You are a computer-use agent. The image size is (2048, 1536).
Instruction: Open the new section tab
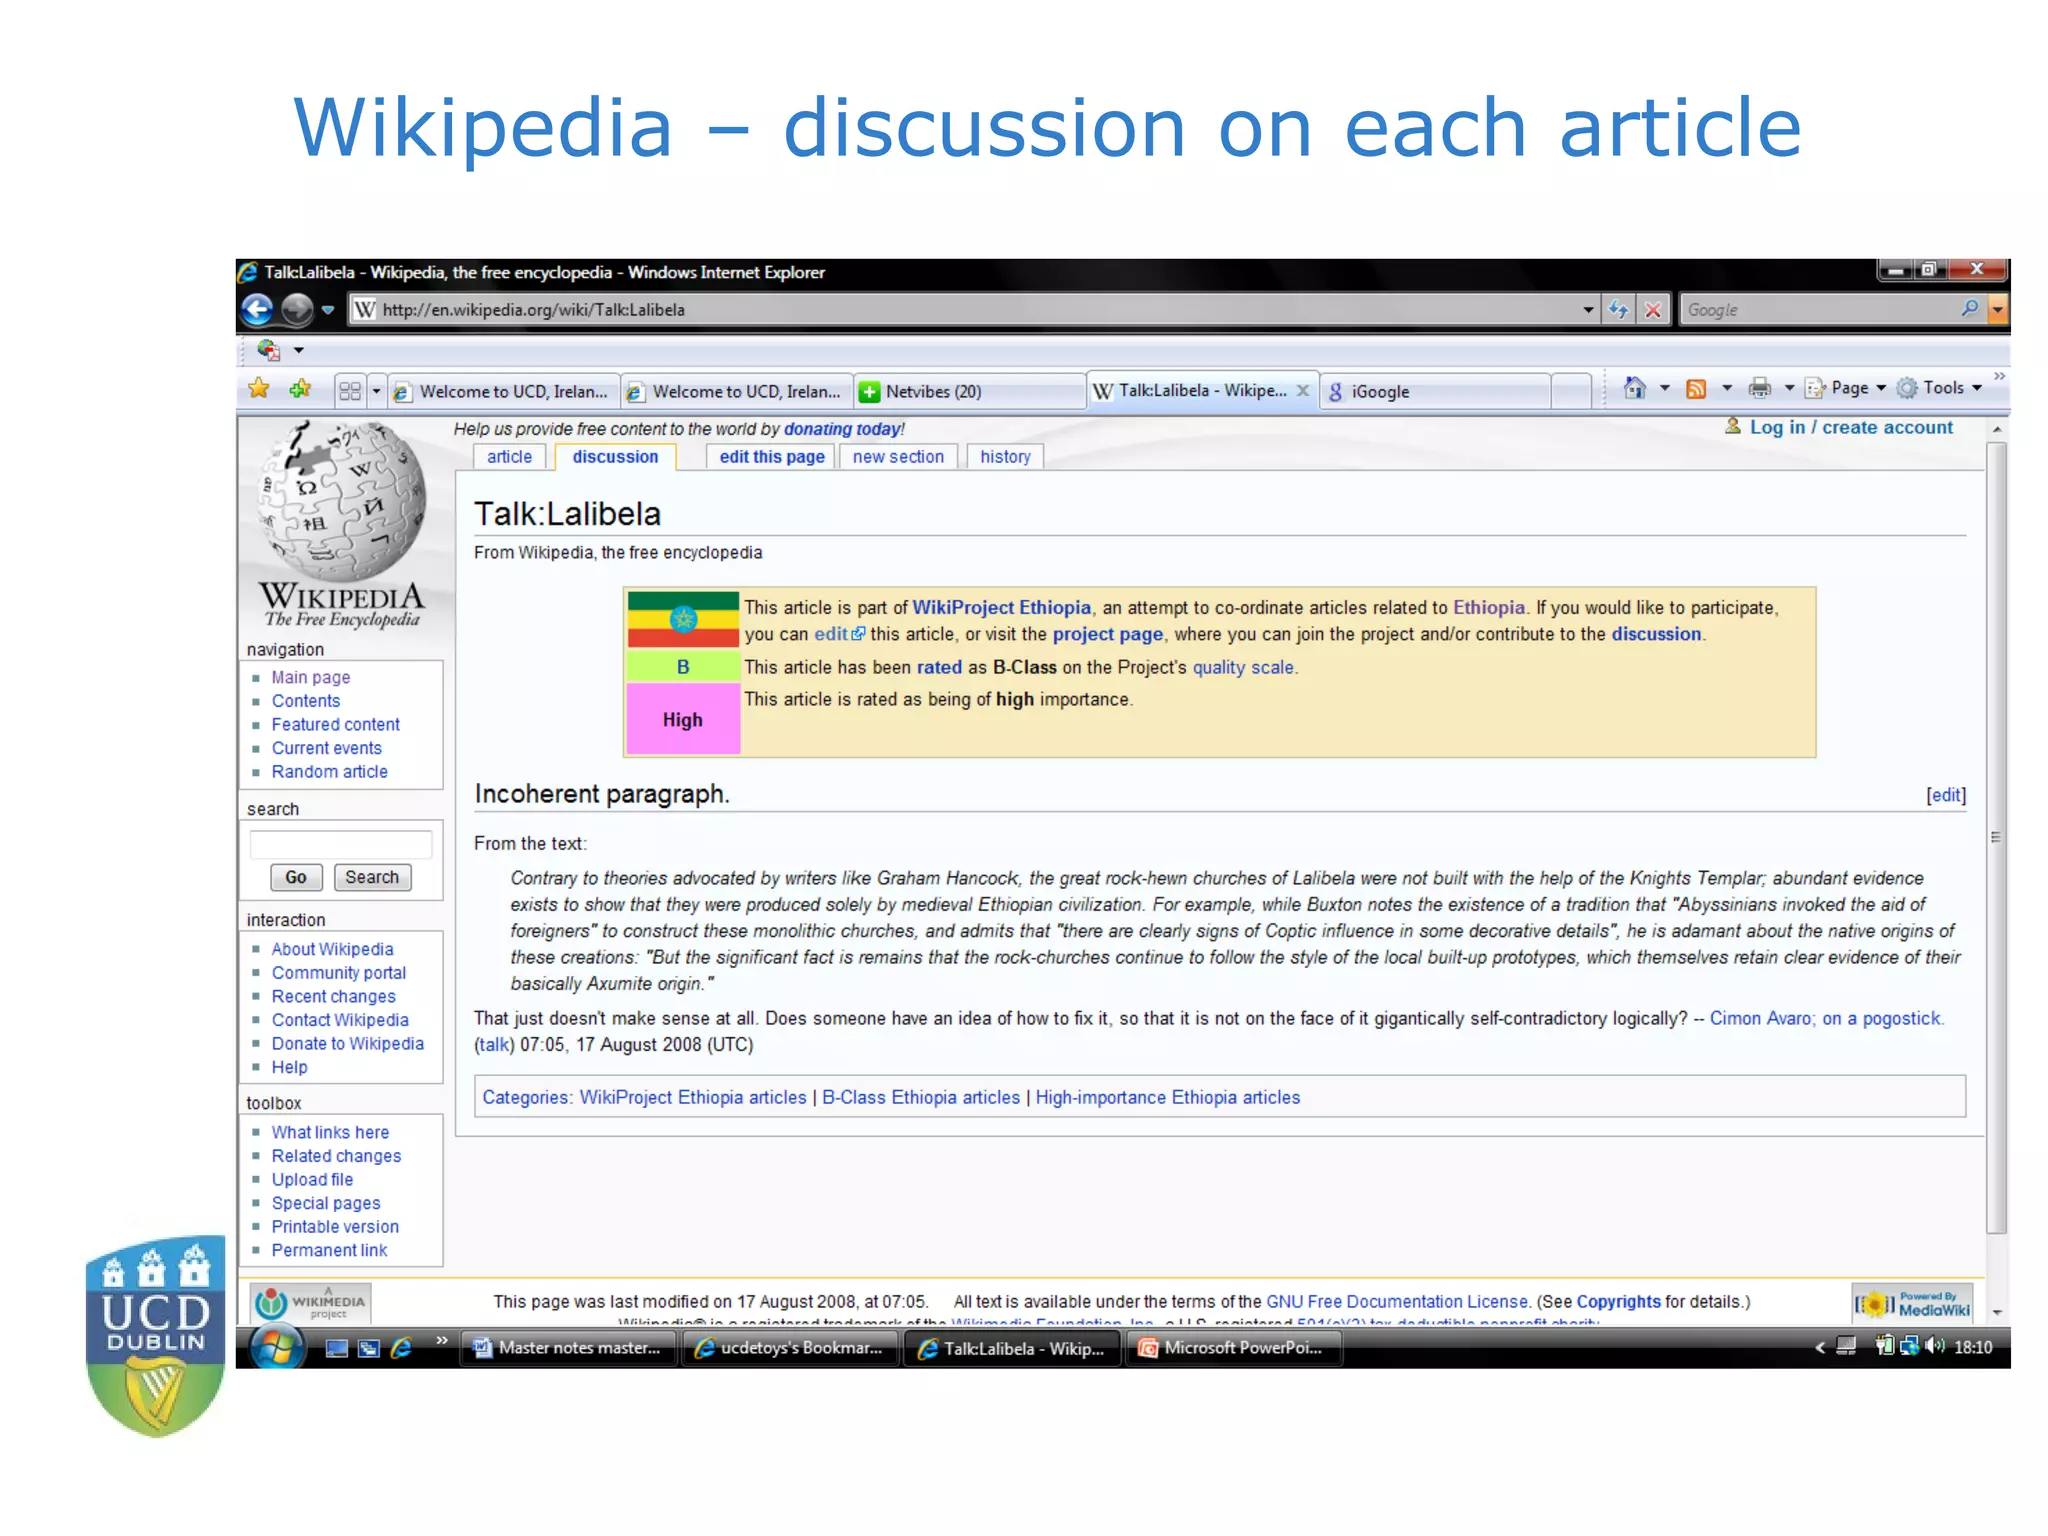coord(898,457)
